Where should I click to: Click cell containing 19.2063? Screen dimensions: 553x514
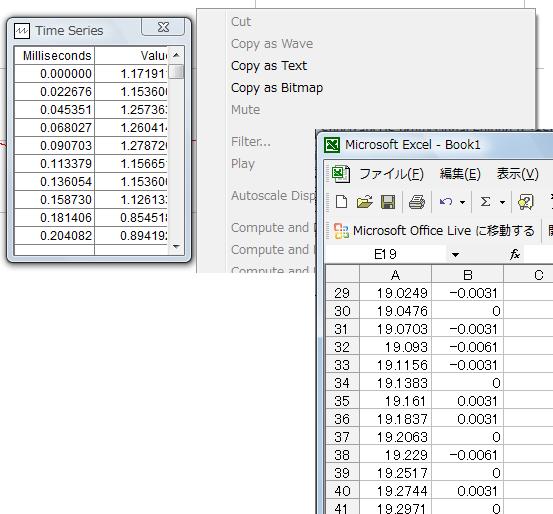(395, 437)
